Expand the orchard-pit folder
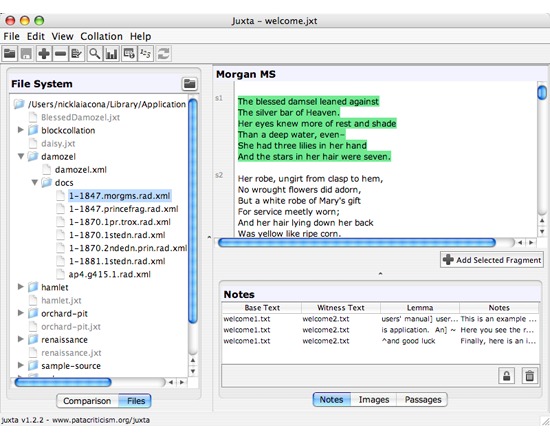Image resolution: width=550 pixels, height=440 pixels. [21, 313]
